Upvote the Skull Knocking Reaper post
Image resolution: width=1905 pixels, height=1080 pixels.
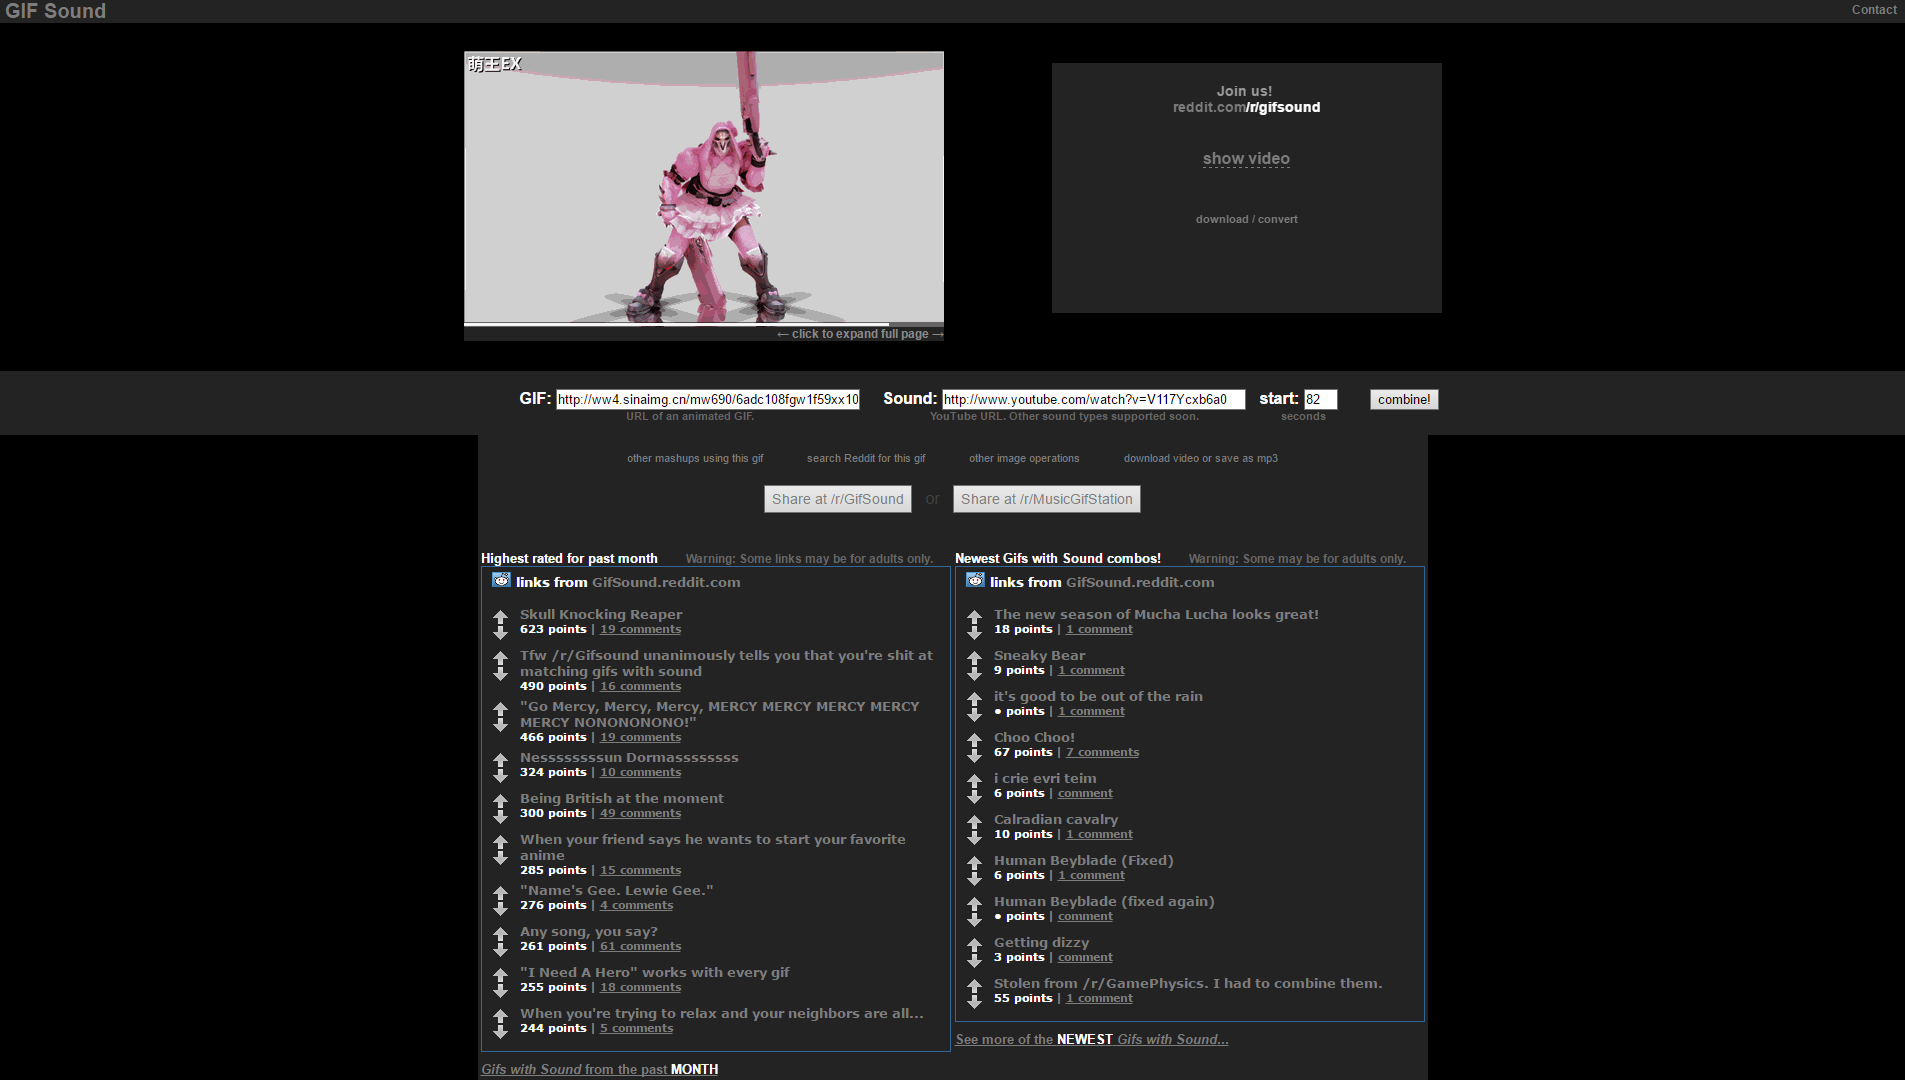501,617
